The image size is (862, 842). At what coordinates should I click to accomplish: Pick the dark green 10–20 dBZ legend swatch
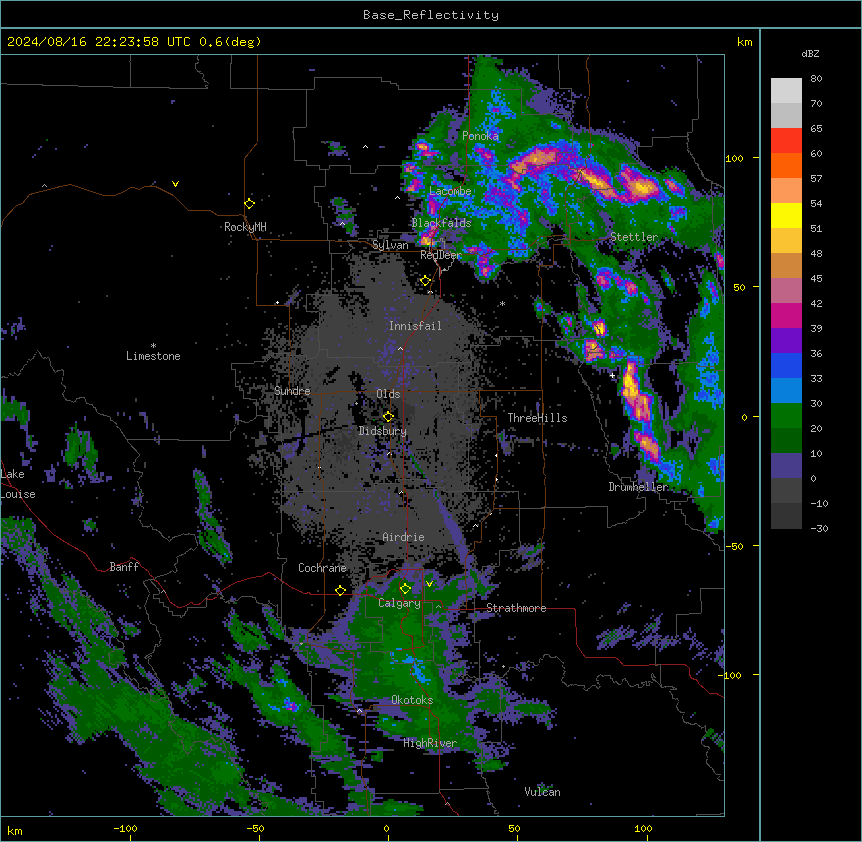point(786,441)
